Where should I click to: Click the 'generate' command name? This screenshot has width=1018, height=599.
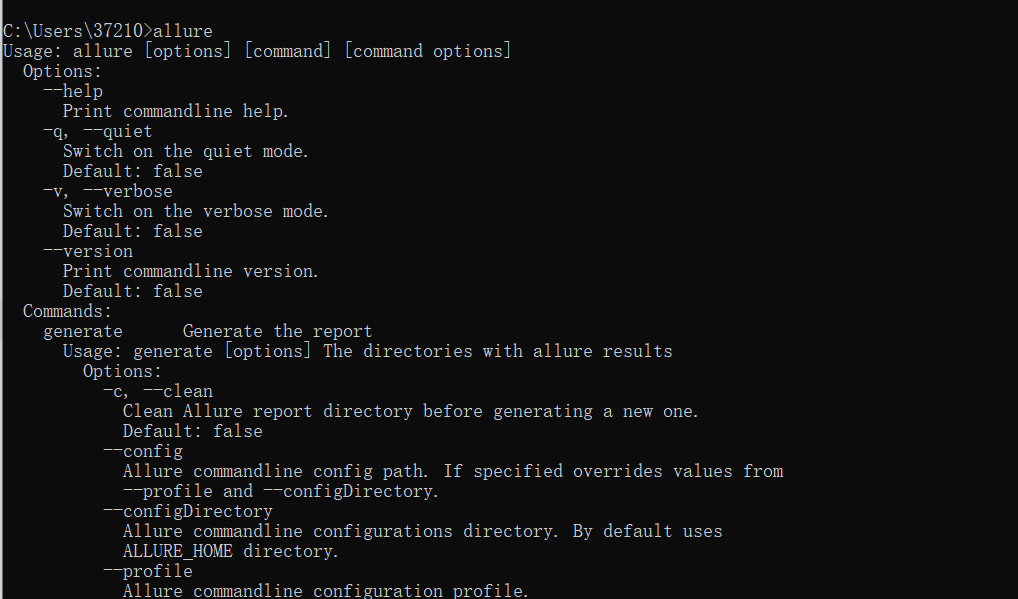(x=82, y=332)
